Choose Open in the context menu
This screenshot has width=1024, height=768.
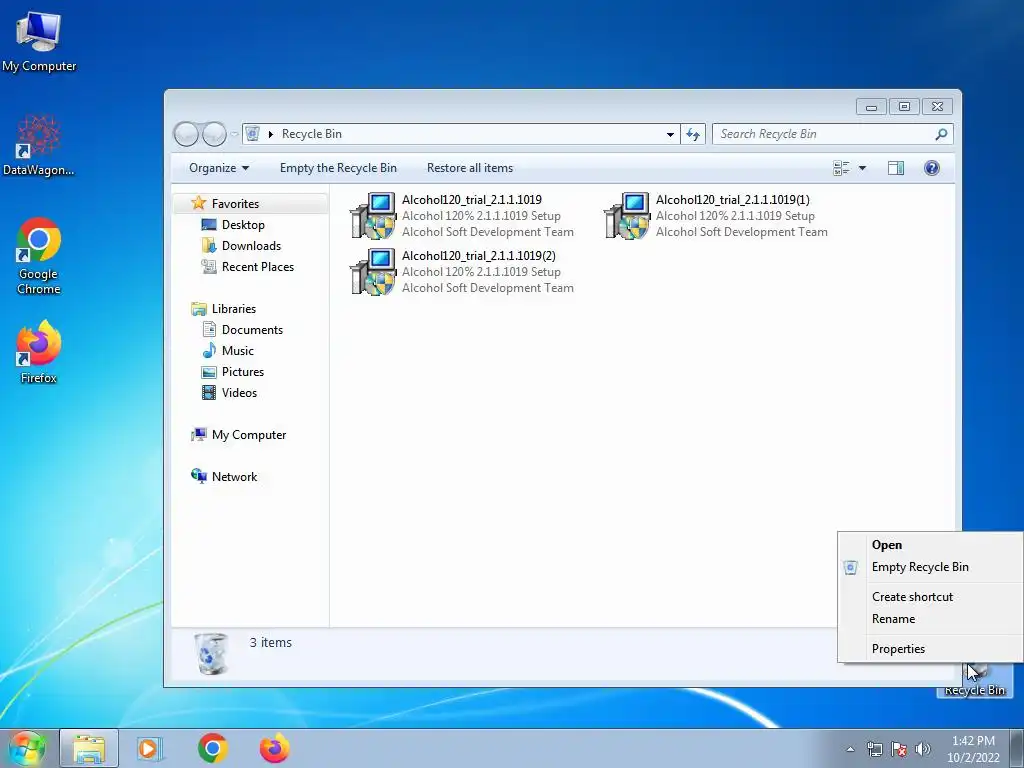[x=931, y=545]
